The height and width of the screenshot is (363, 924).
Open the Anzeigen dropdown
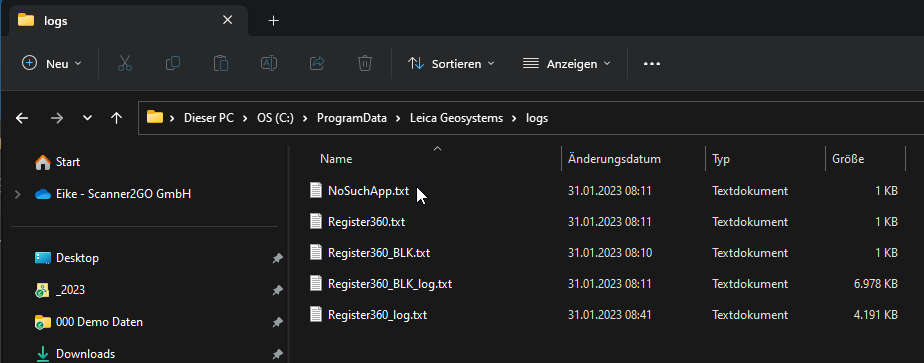(x=566, y=63)
